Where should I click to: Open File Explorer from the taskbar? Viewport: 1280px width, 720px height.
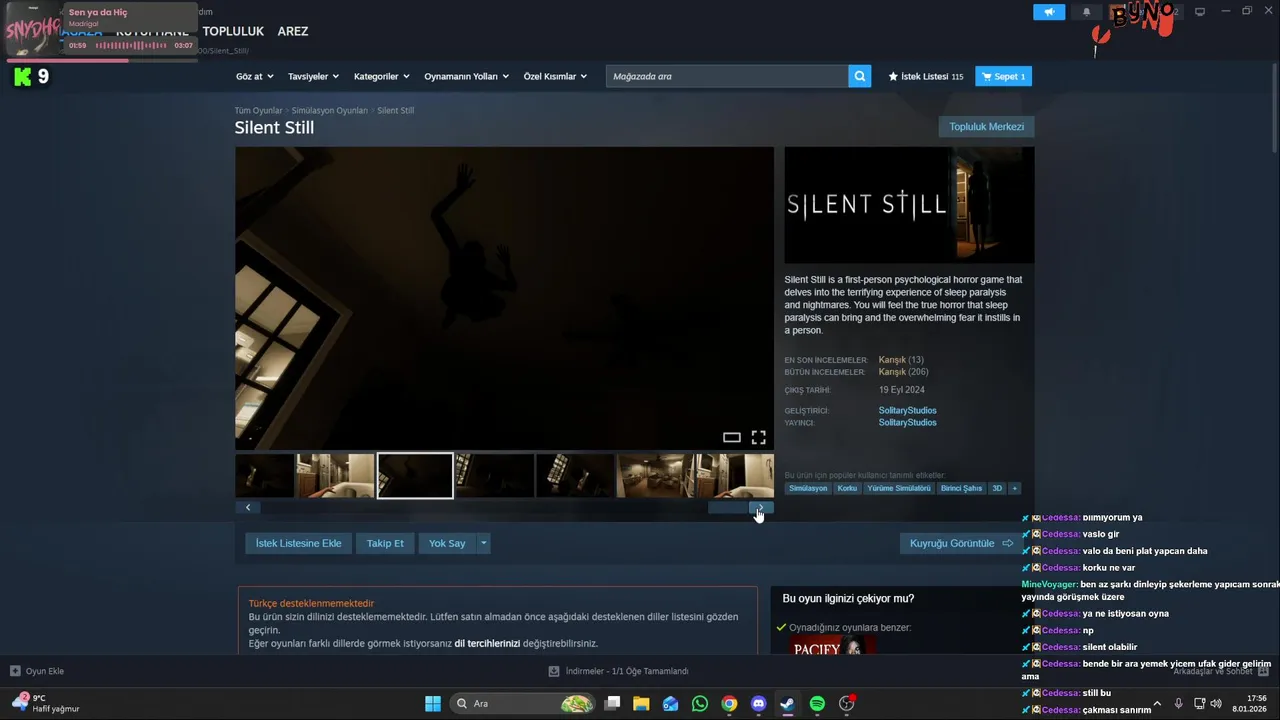(641, 703)
